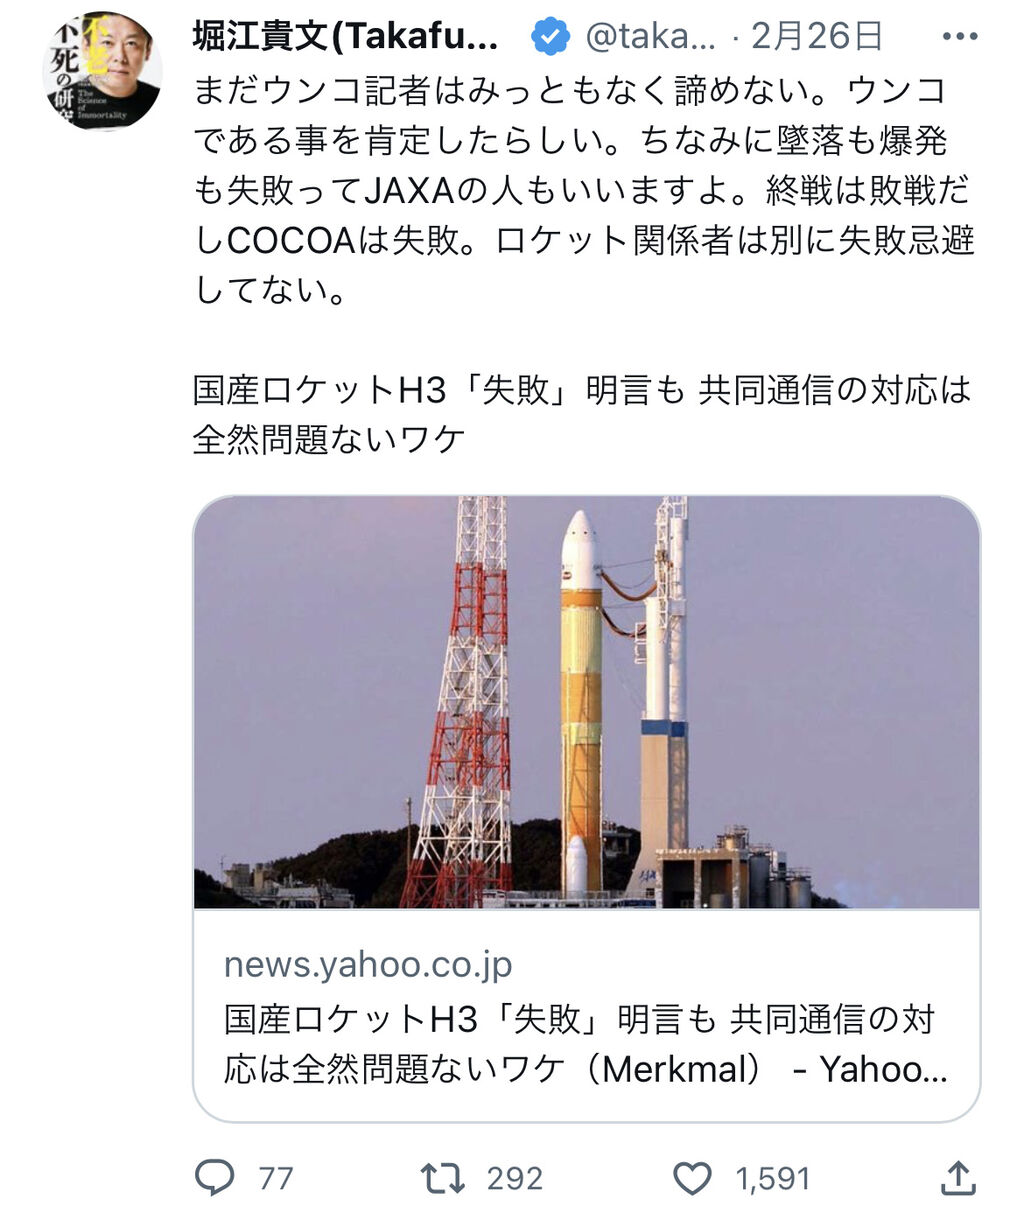
Task: Click the reply speech bubble icon
Action: coord(214,1177)
